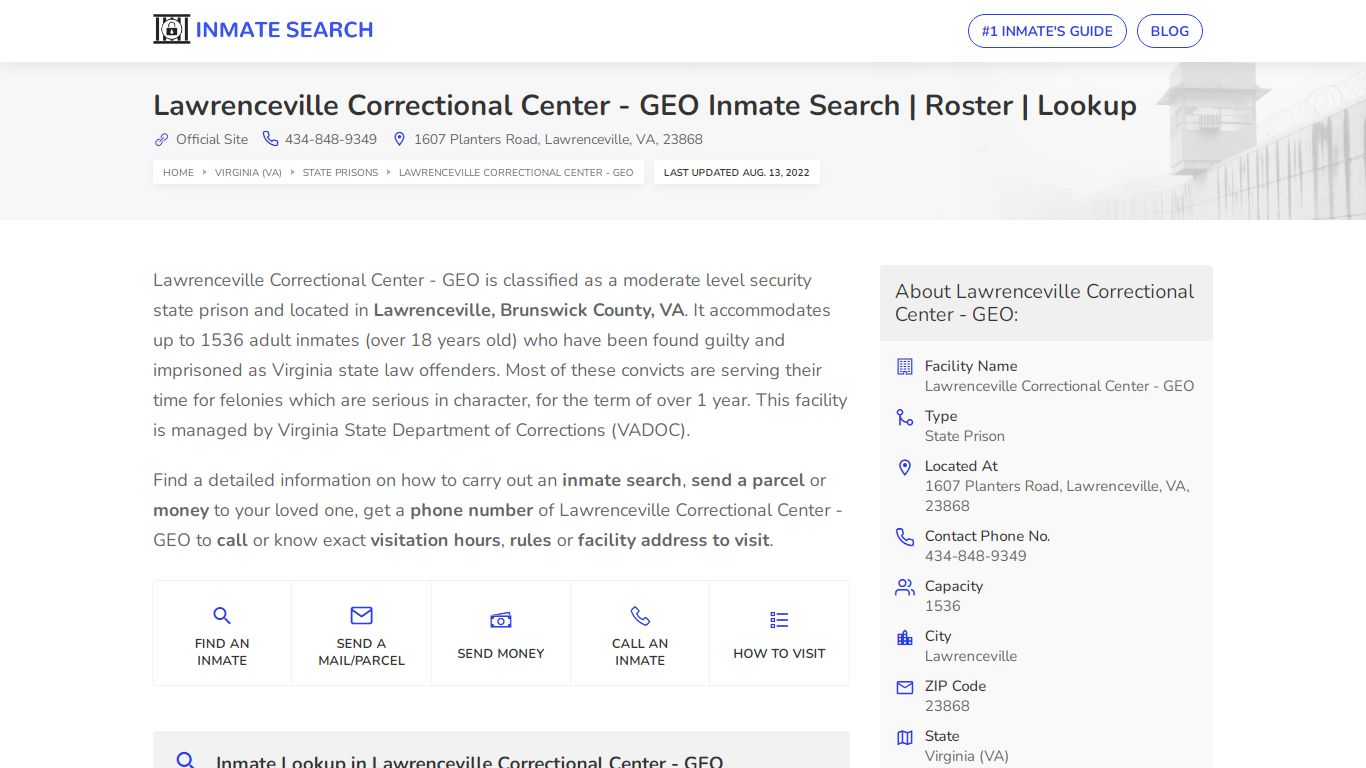Click the phone icon for Call an Inmate

pos(640,615)
